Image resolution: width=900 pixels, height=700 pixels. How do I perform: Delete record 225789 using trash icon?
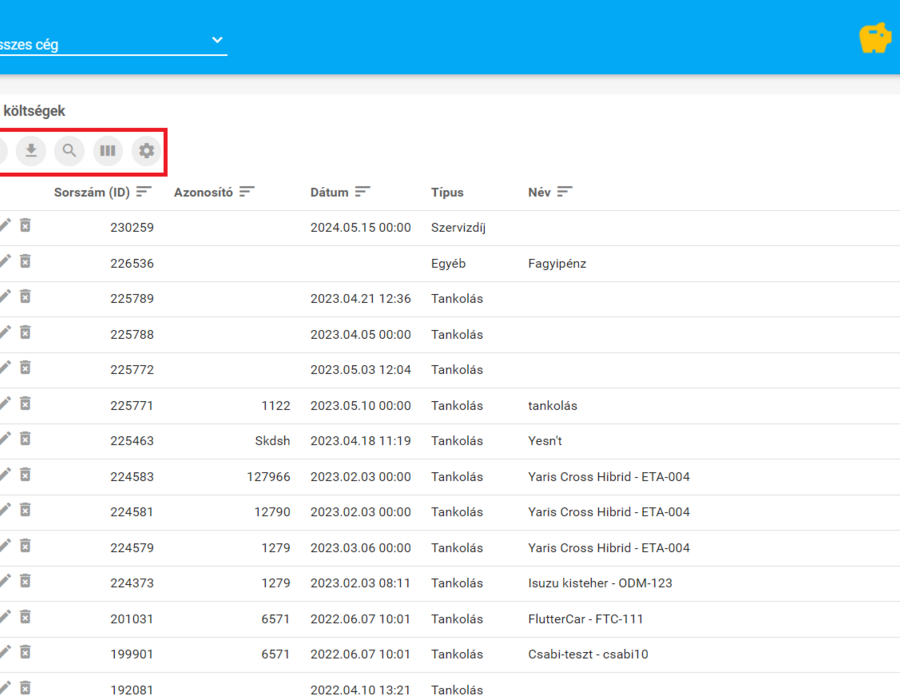pos(25,297)
